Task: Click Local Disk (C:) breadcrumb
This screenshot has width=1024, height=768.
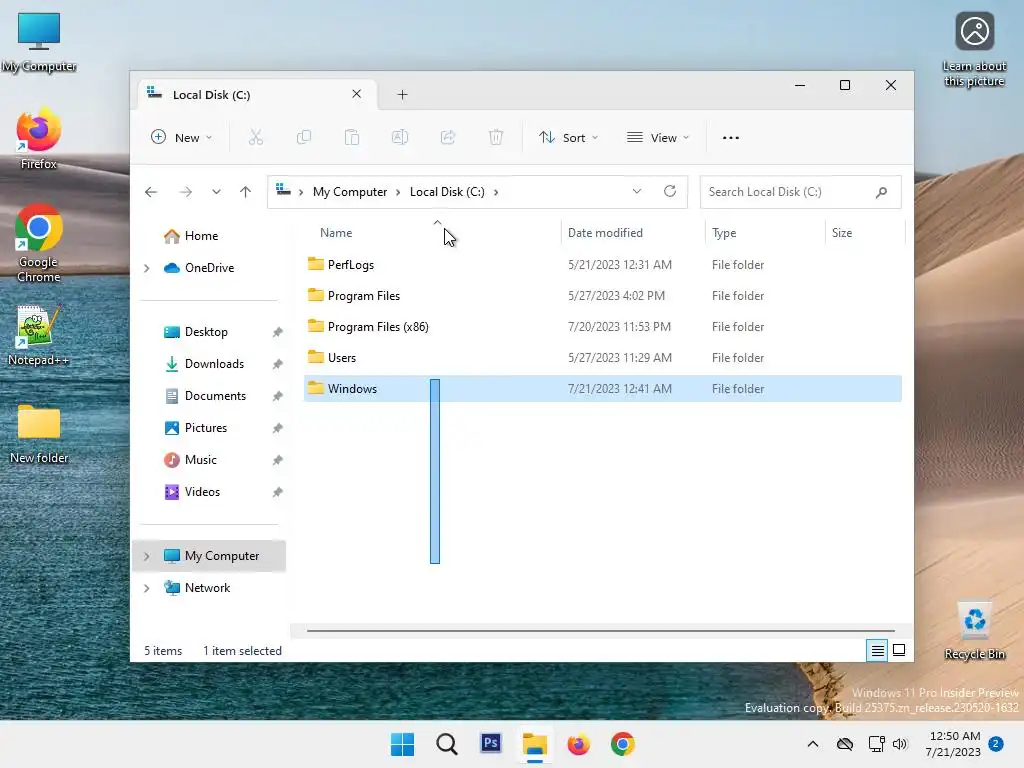Action: tap(447, 192)
